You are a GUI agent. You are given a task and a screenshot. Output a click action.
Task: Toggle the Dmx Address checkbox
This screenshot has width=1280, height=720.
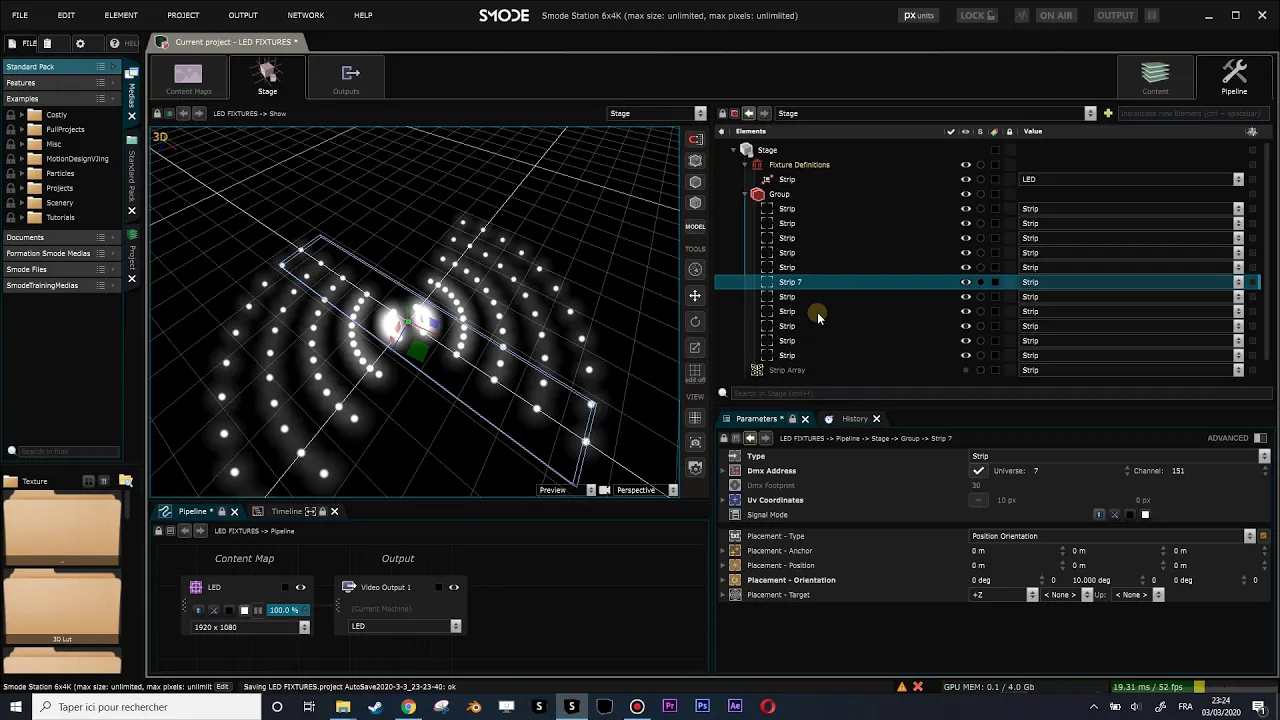tap(978, 471)
